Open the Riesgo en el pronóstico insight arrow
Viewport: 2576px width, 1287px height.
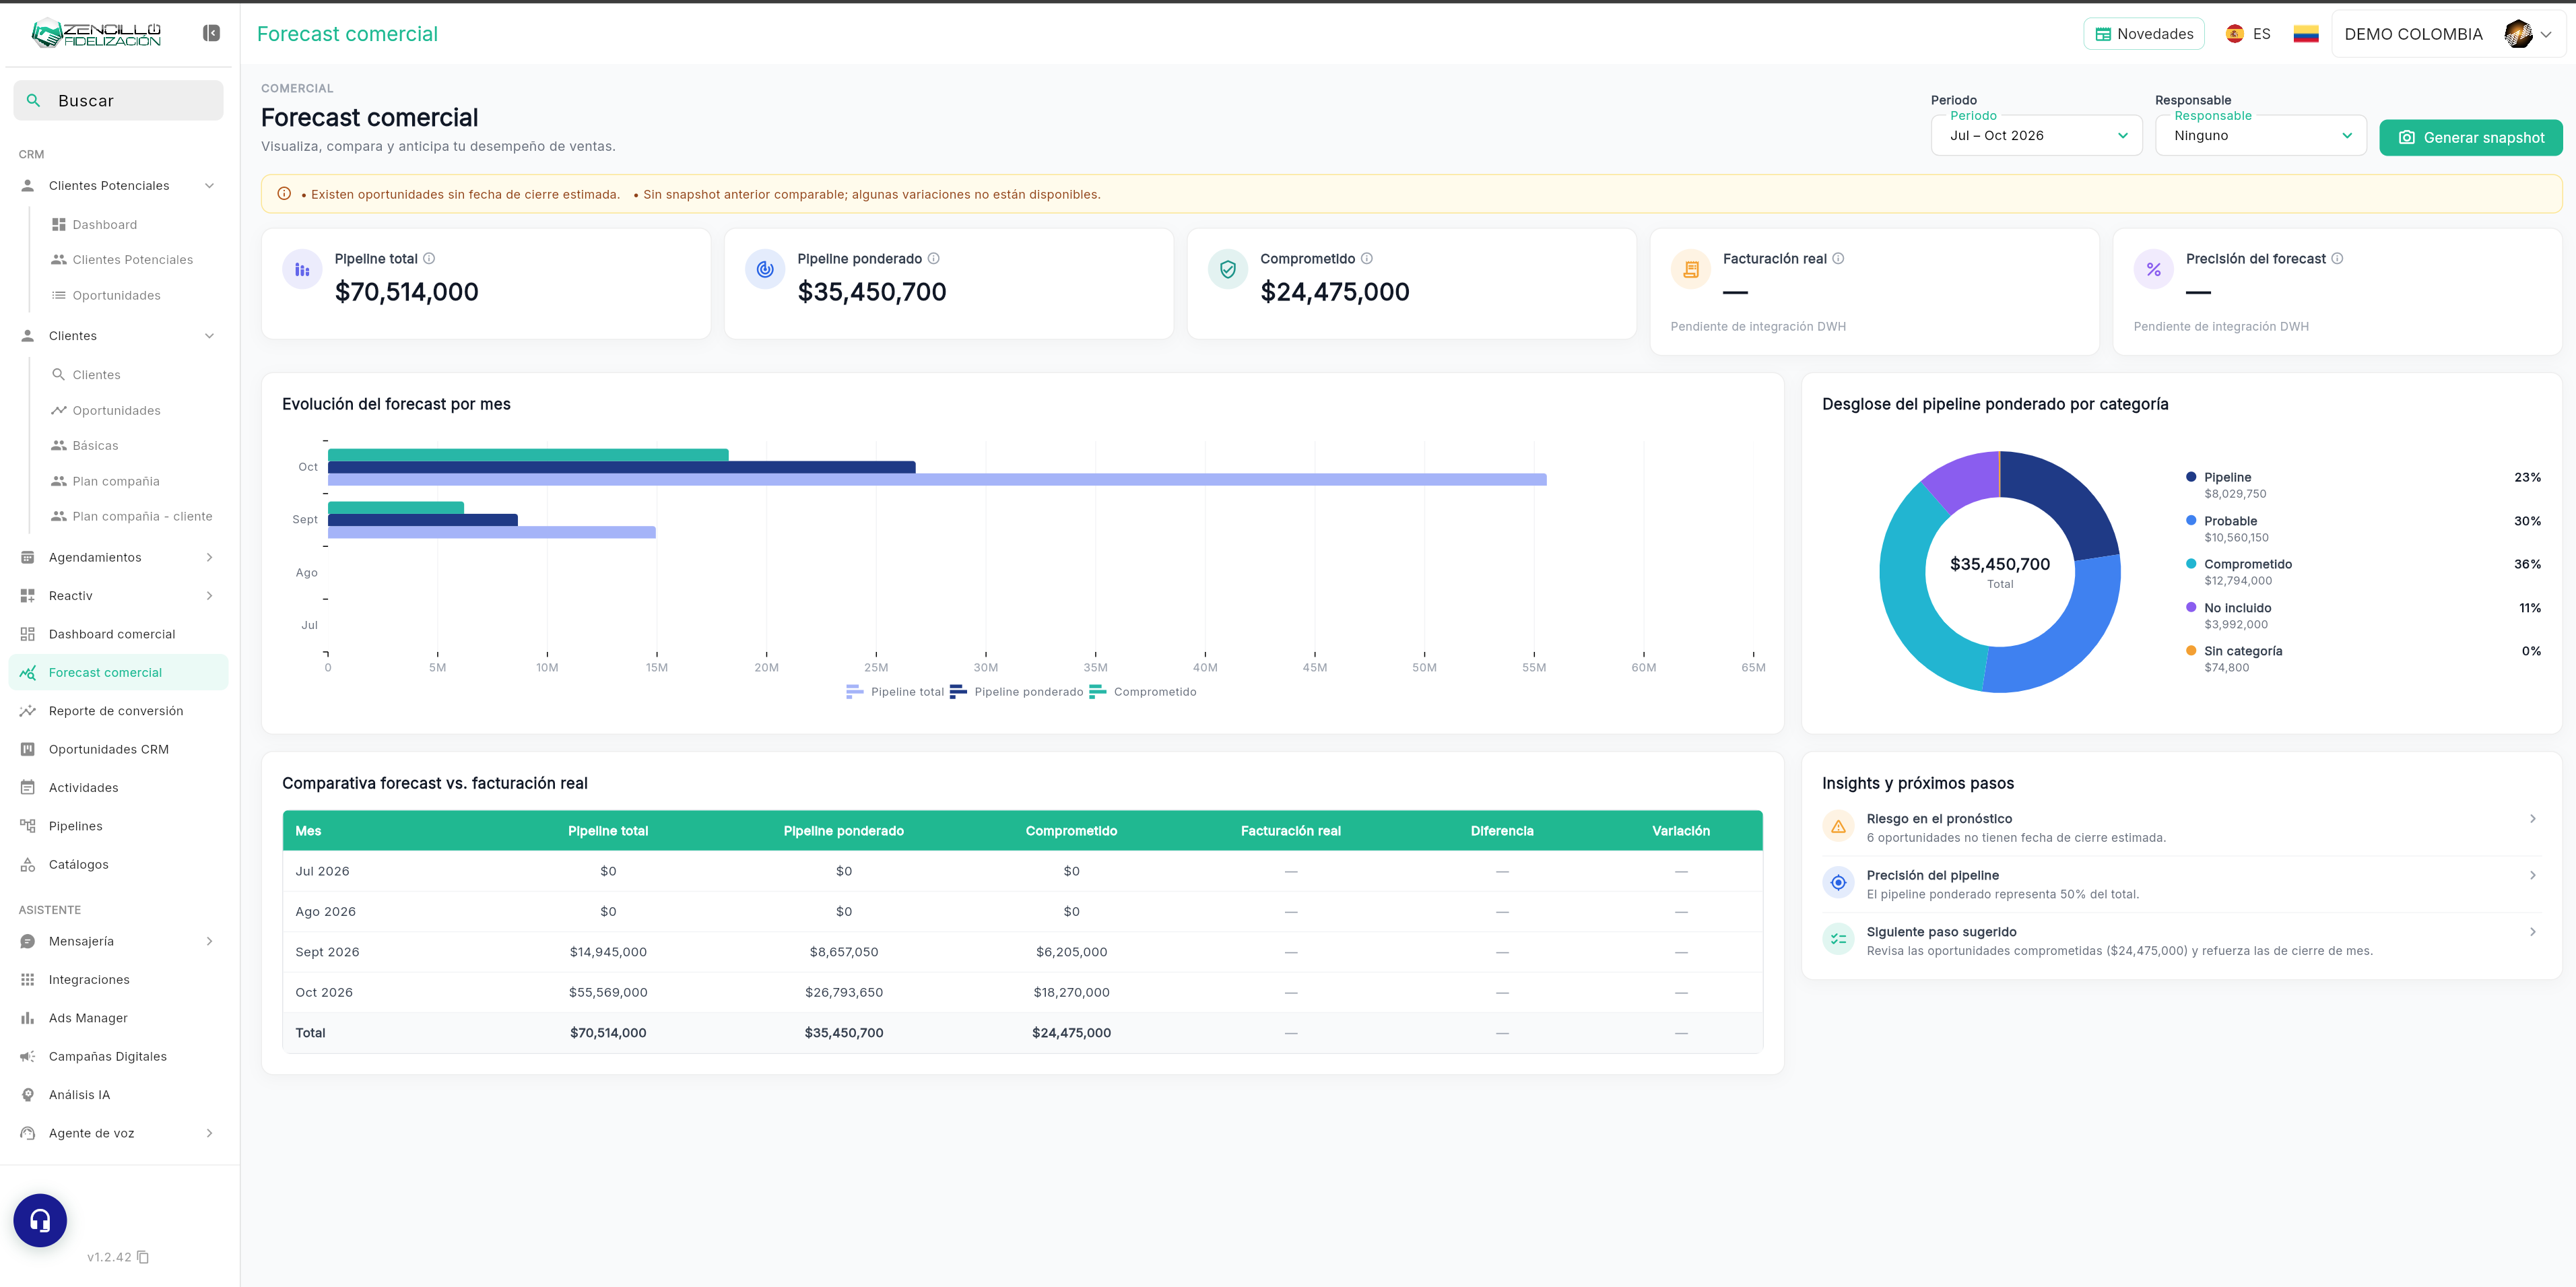coord(2532,819)
